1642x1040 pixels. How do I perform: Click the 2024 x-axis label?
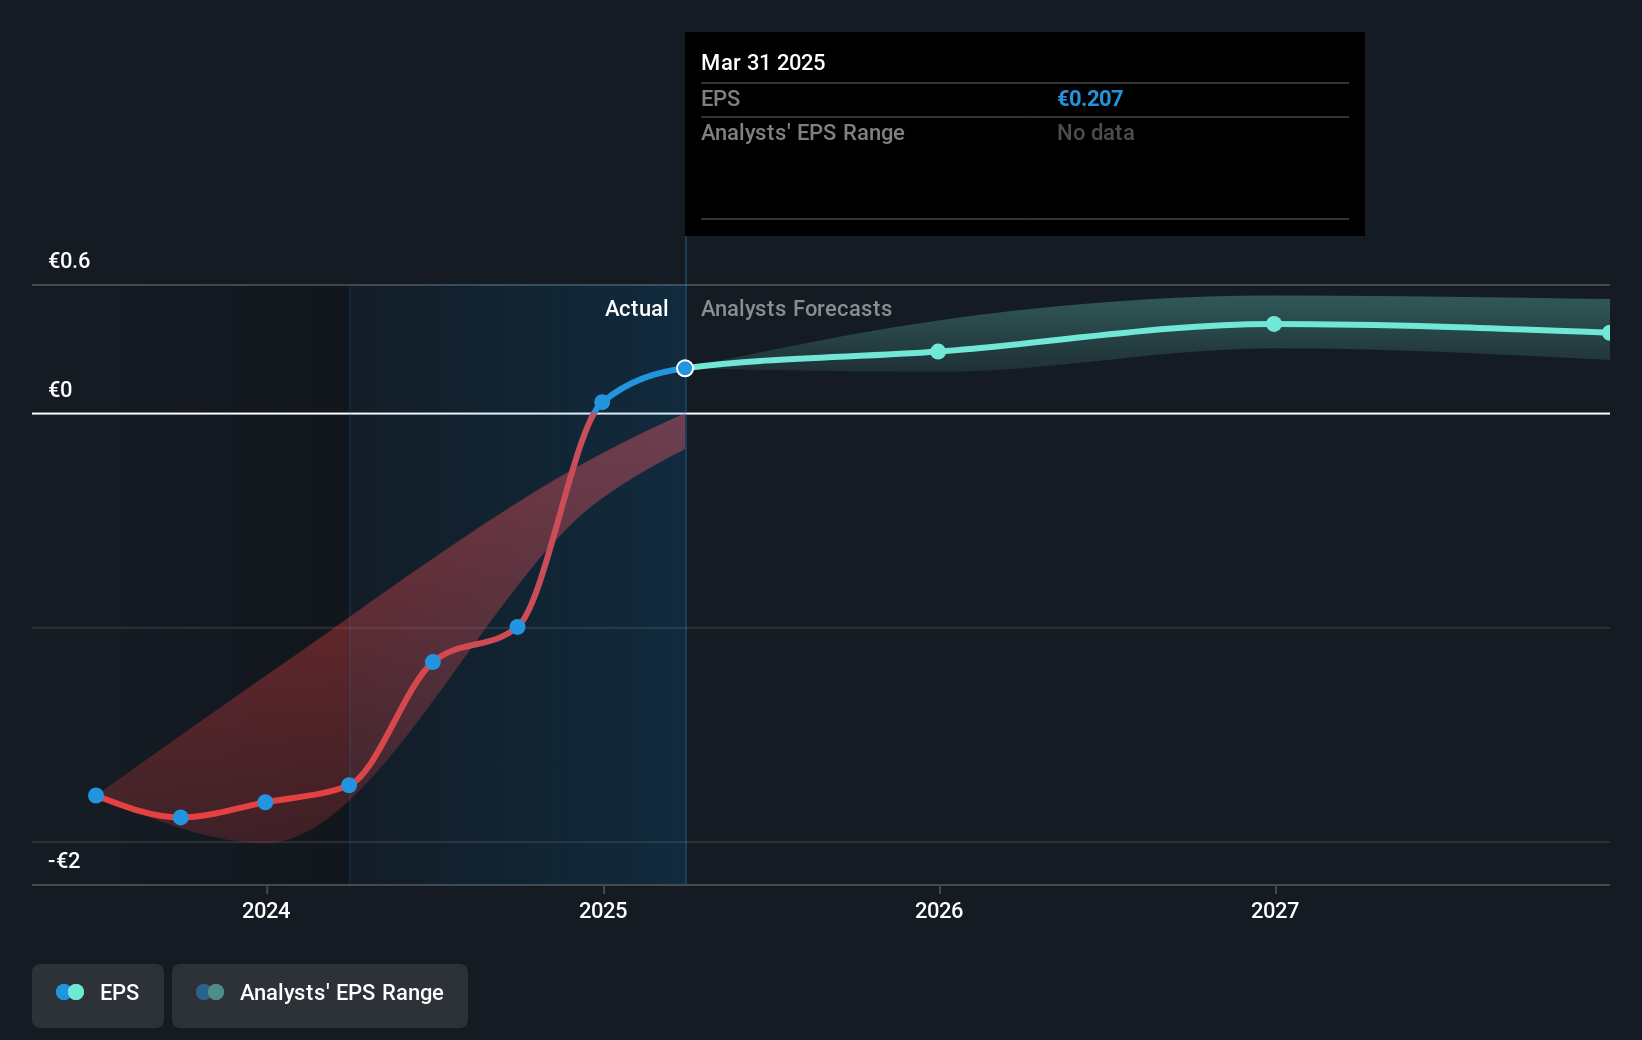point(264,910)
